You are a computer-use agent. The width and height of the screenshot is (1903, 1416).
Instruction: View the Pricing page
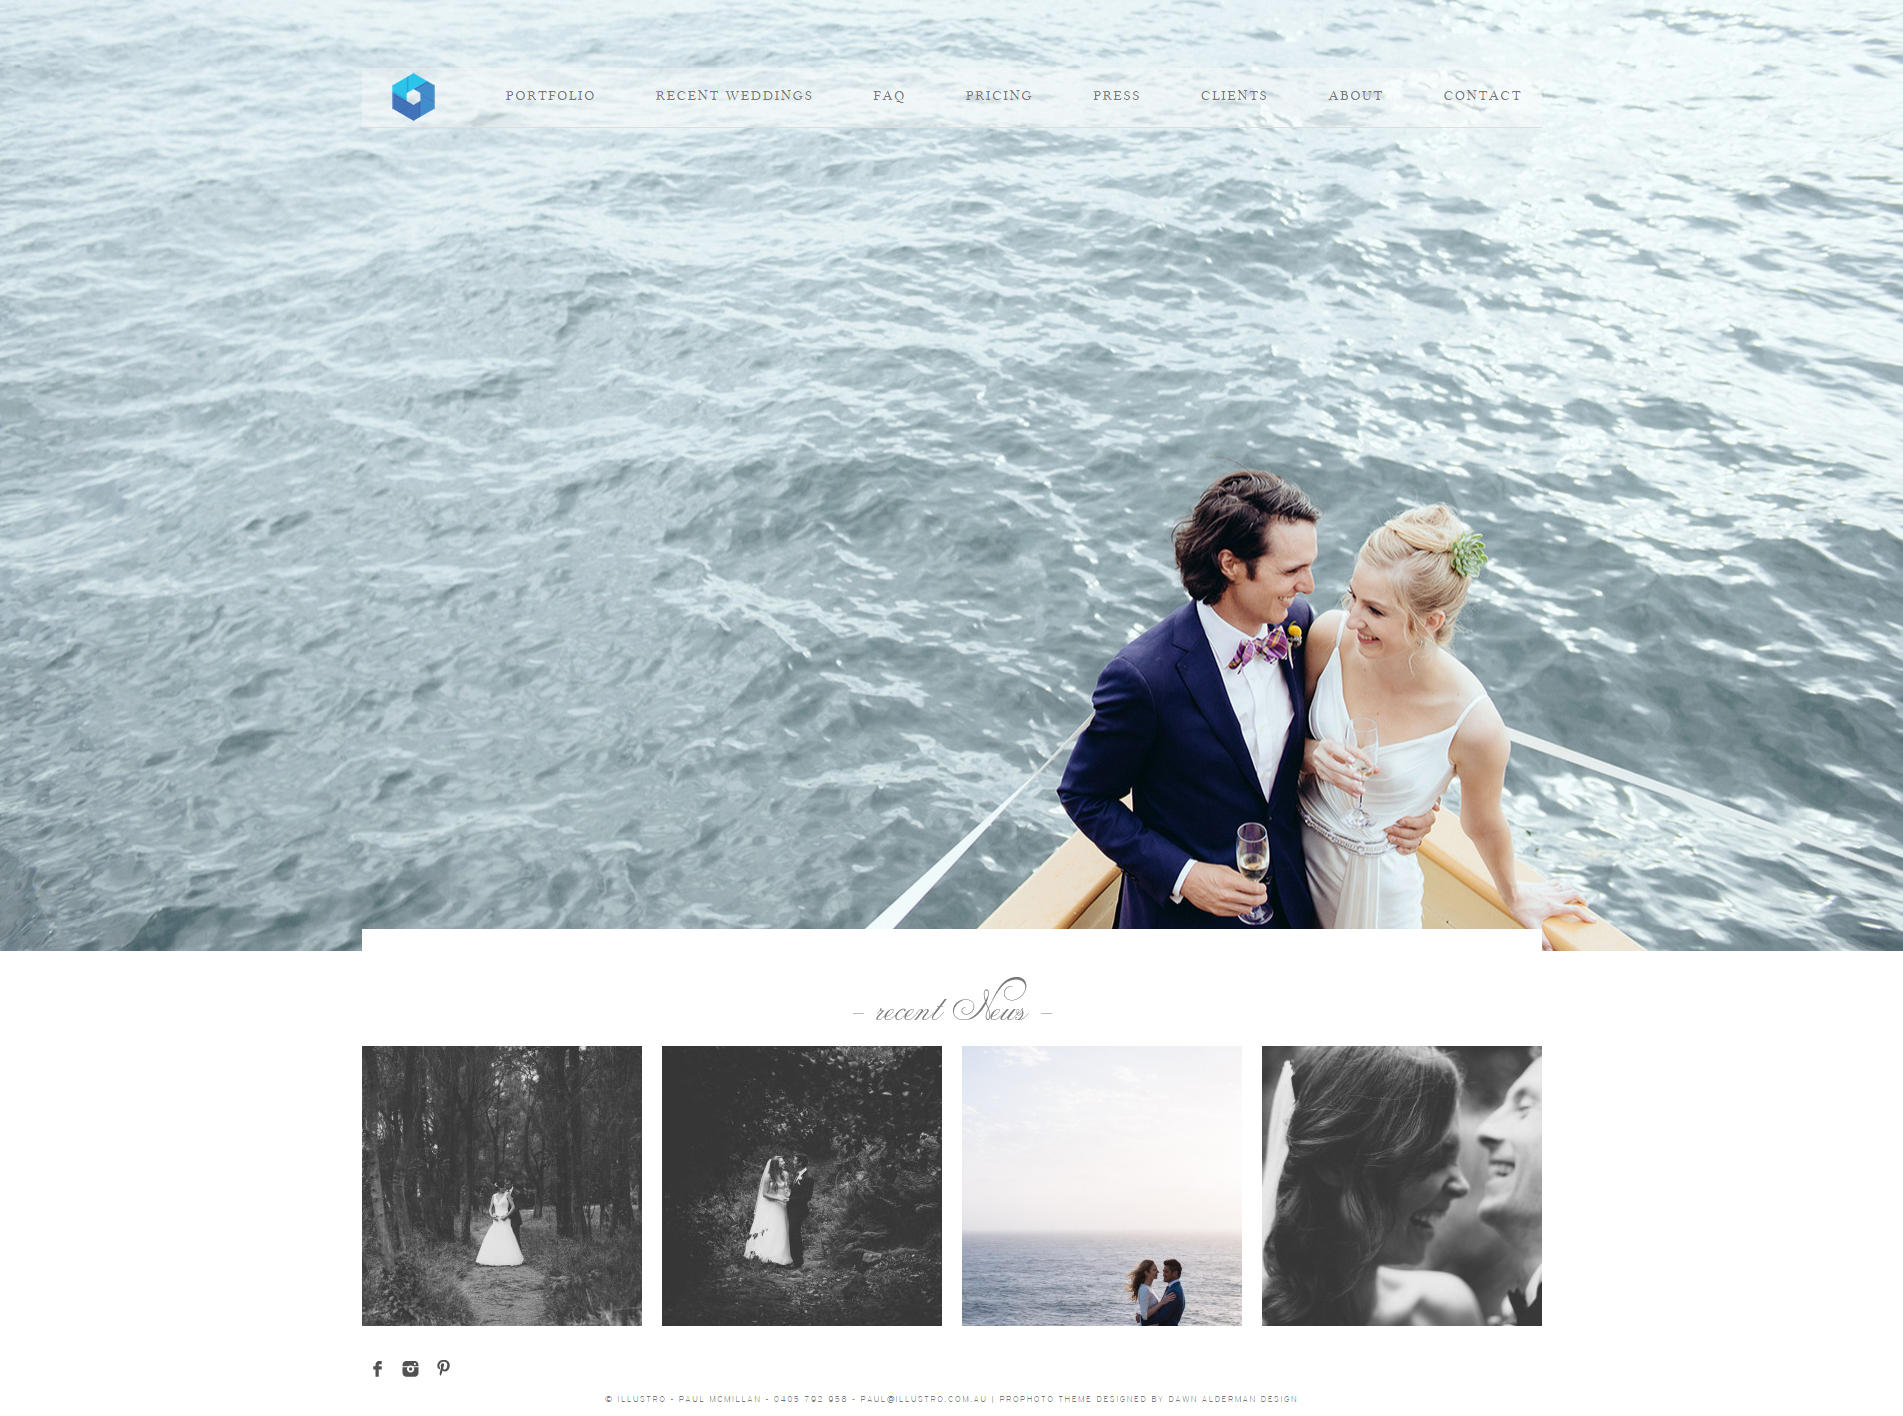pos(999,96)
